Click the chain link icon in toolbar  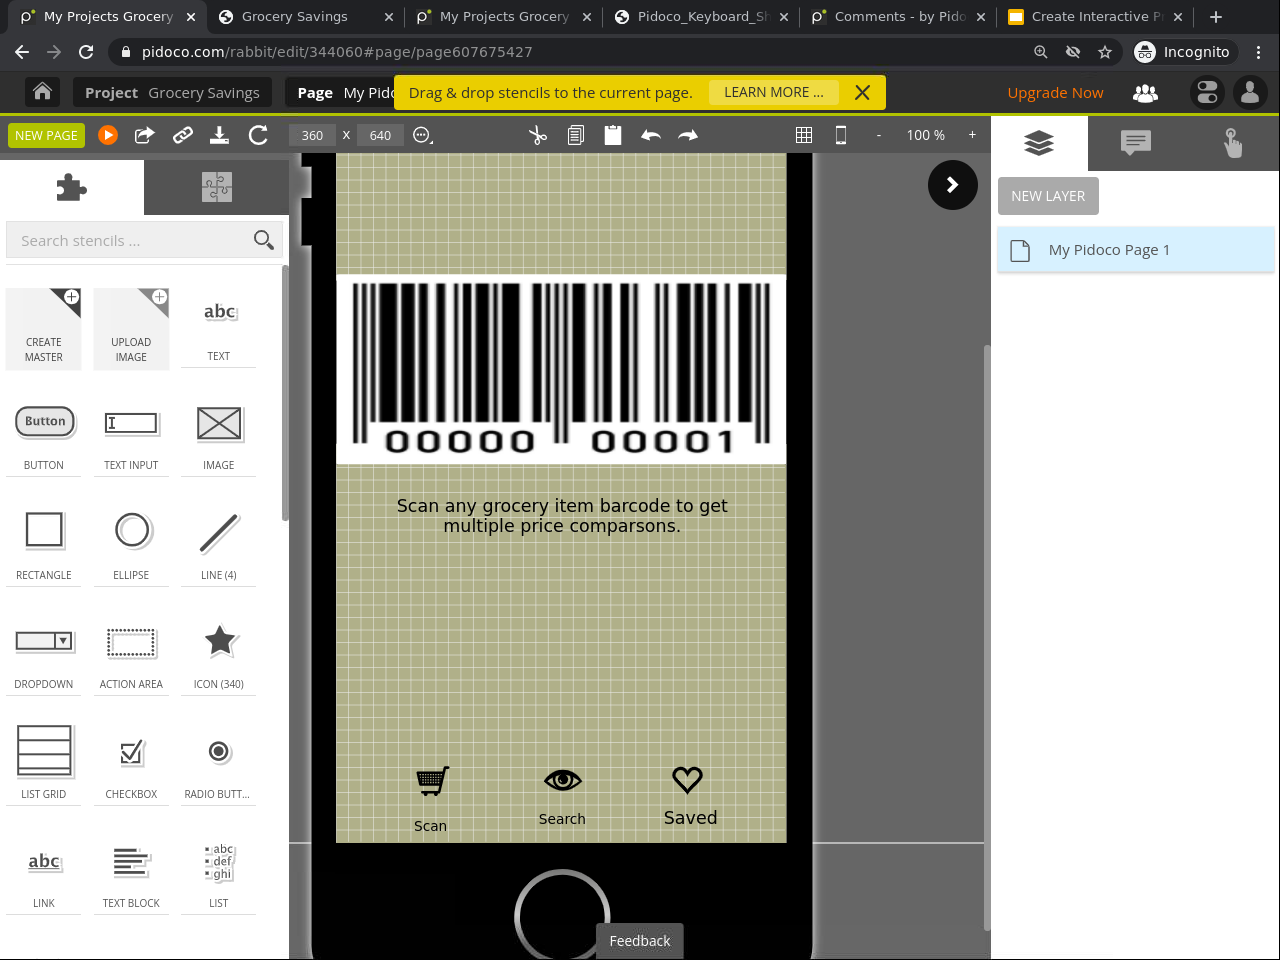point(182,135)
